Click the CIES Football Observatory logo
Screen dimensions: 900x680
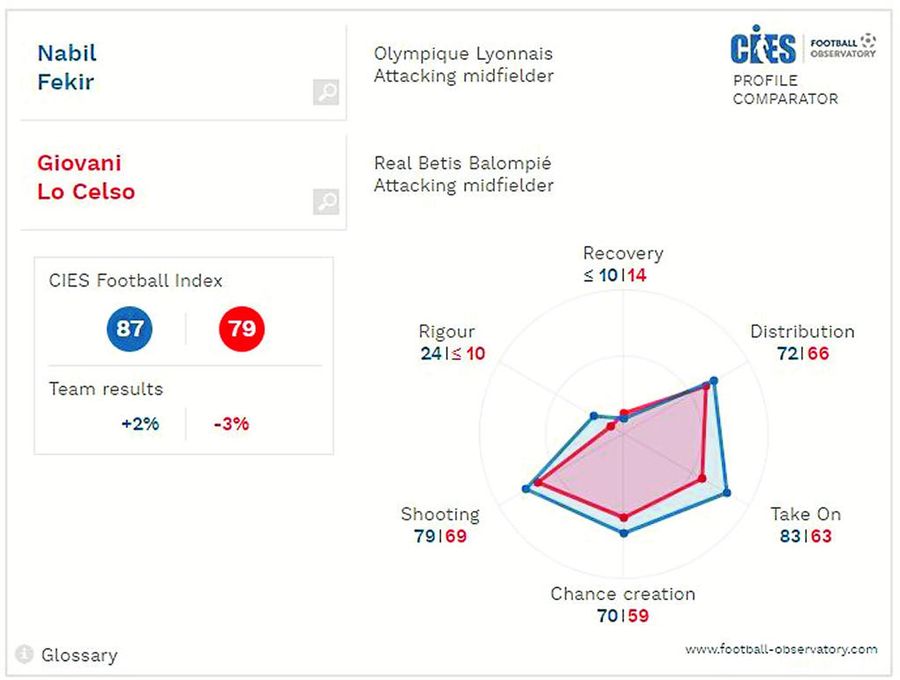pos(803,49)
